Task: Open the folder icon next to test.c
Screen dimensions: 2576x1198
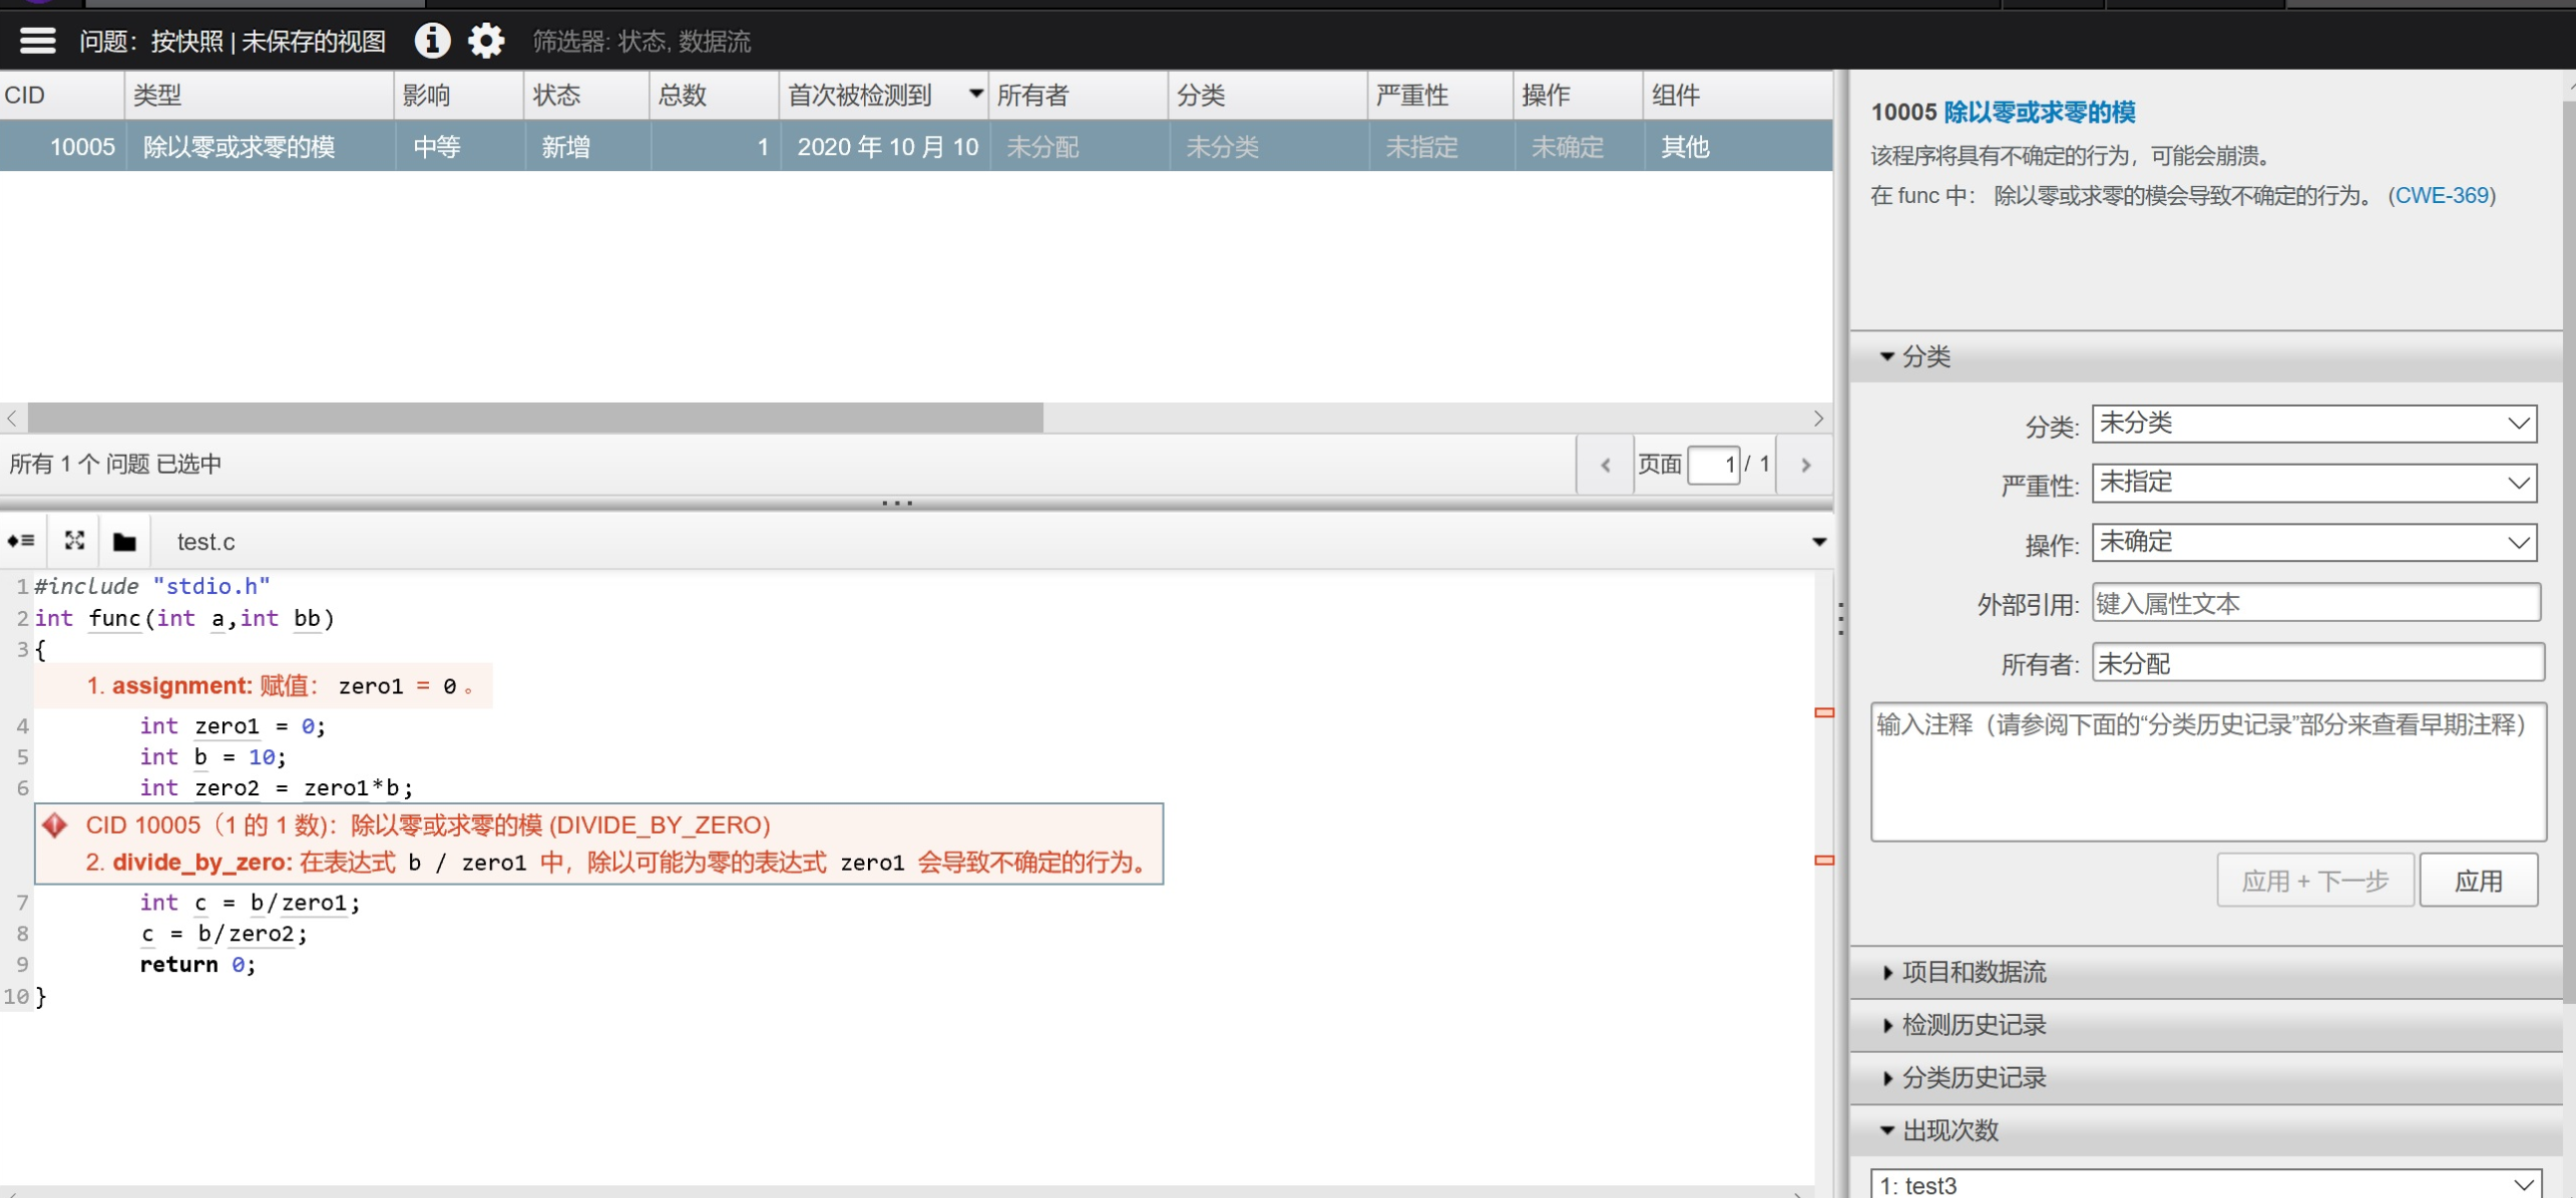Action: [x=124, y=541]
